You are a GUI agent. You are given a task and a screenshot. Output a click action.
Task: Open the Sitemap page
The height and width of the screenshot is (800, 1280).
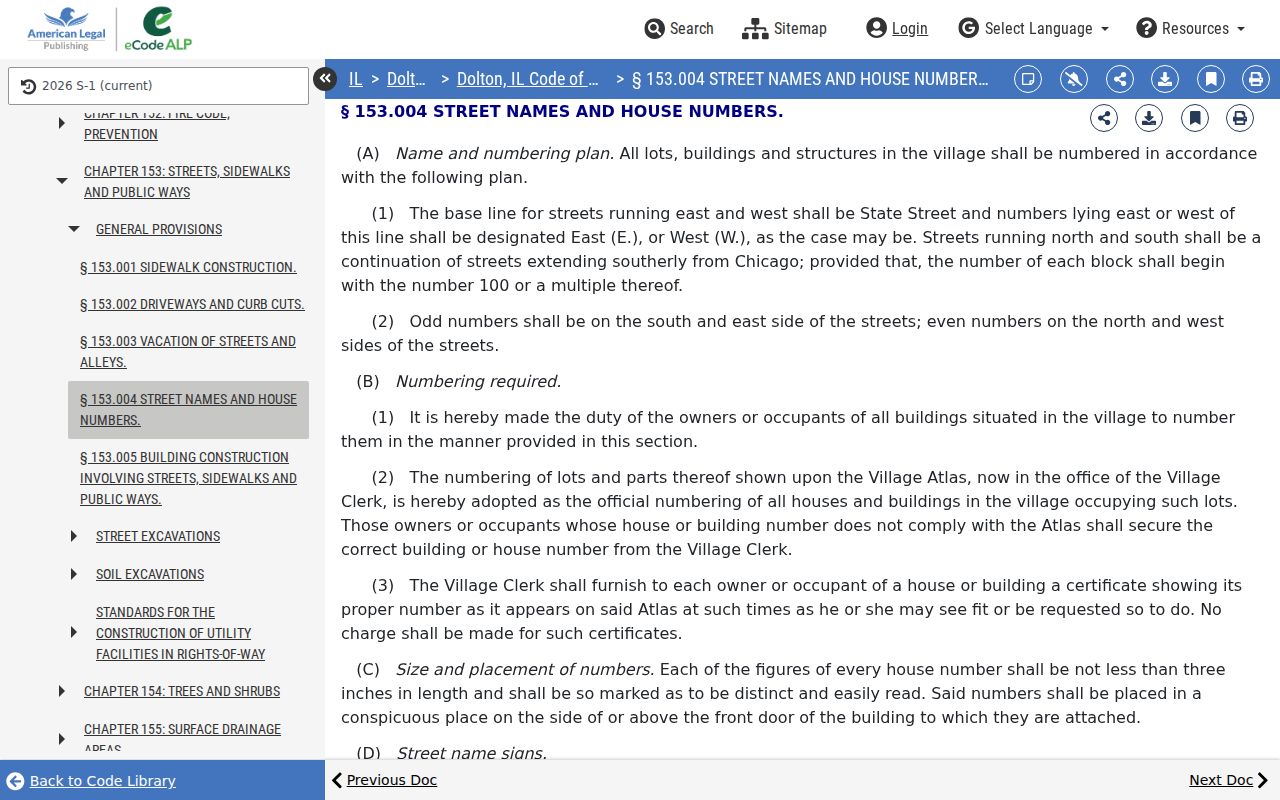click(784, 28)
